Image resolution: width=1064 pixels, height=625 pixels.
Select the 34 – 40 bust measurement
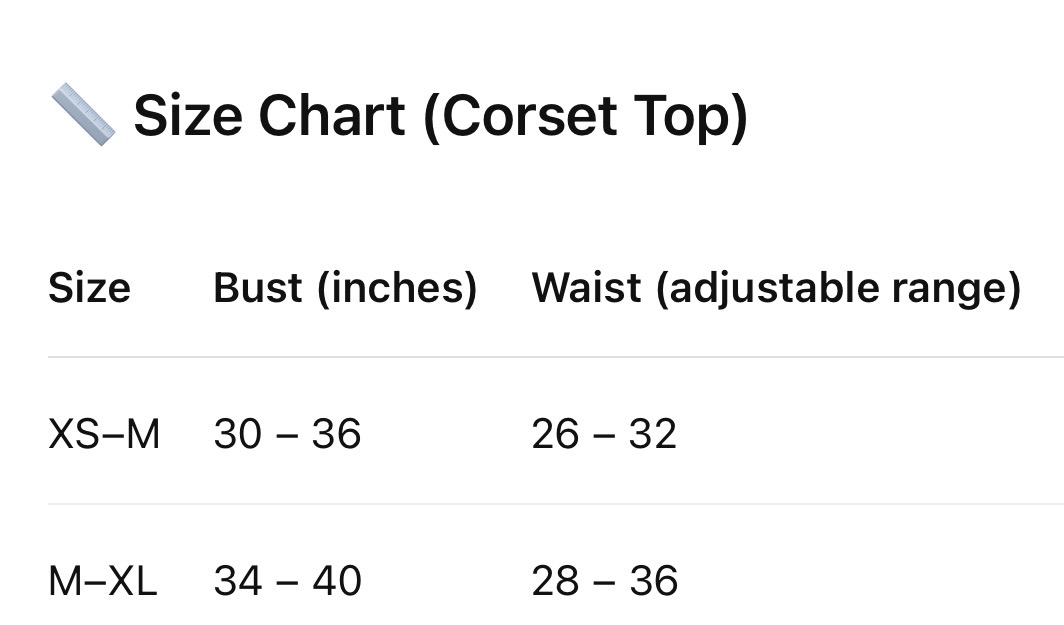pyautogui.click(x=288, y=581)
